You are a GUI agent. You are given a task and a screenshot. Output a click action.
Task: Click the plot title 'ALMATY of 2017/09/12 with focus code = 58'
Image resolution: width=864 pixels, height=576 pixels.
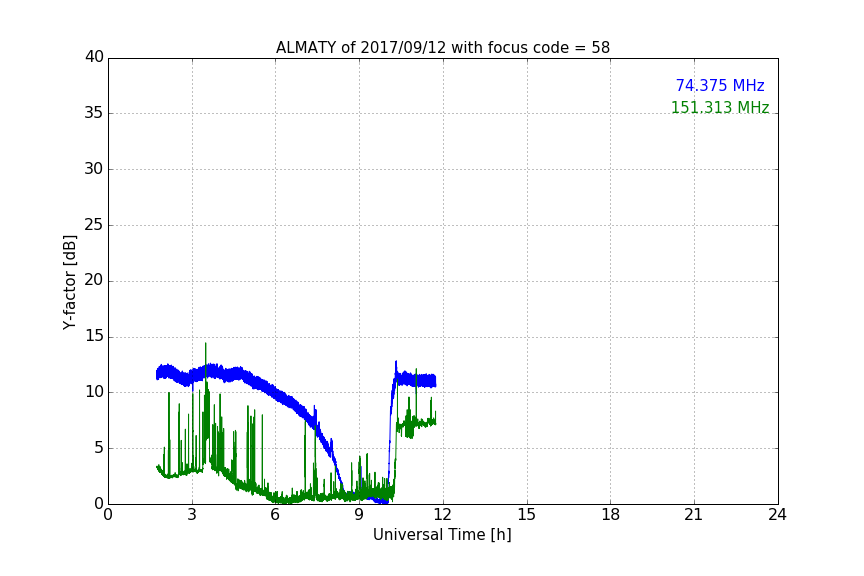coord(442,48)
